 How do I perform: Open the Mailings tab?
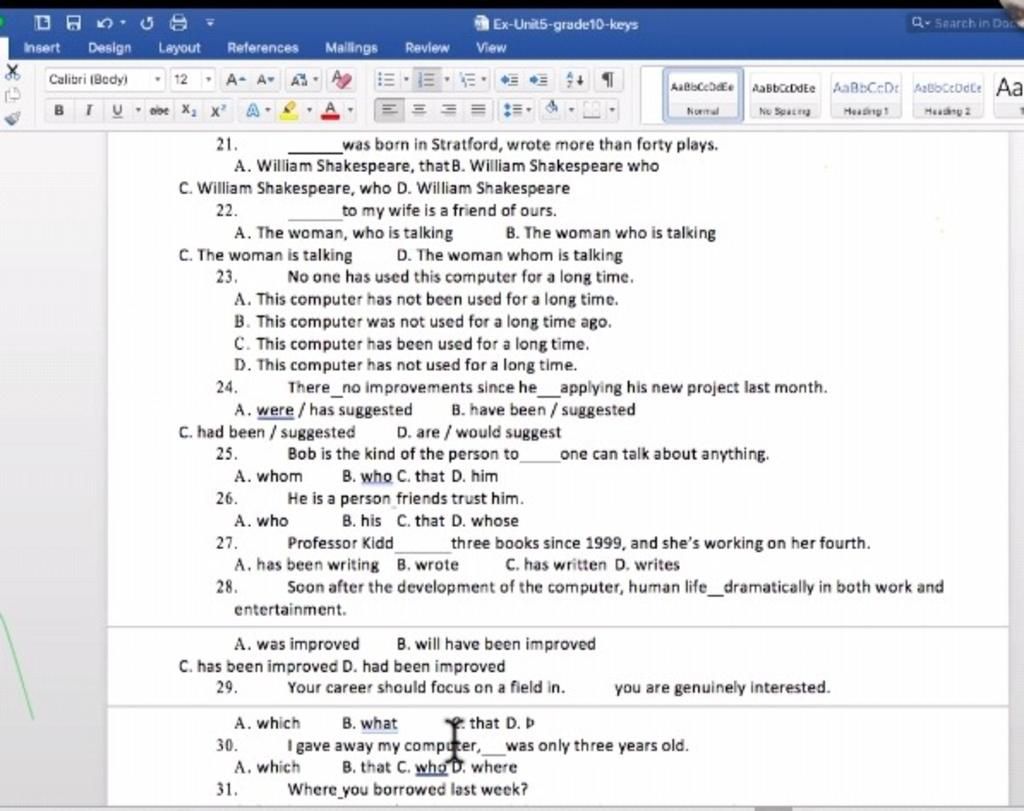[351, 48]
